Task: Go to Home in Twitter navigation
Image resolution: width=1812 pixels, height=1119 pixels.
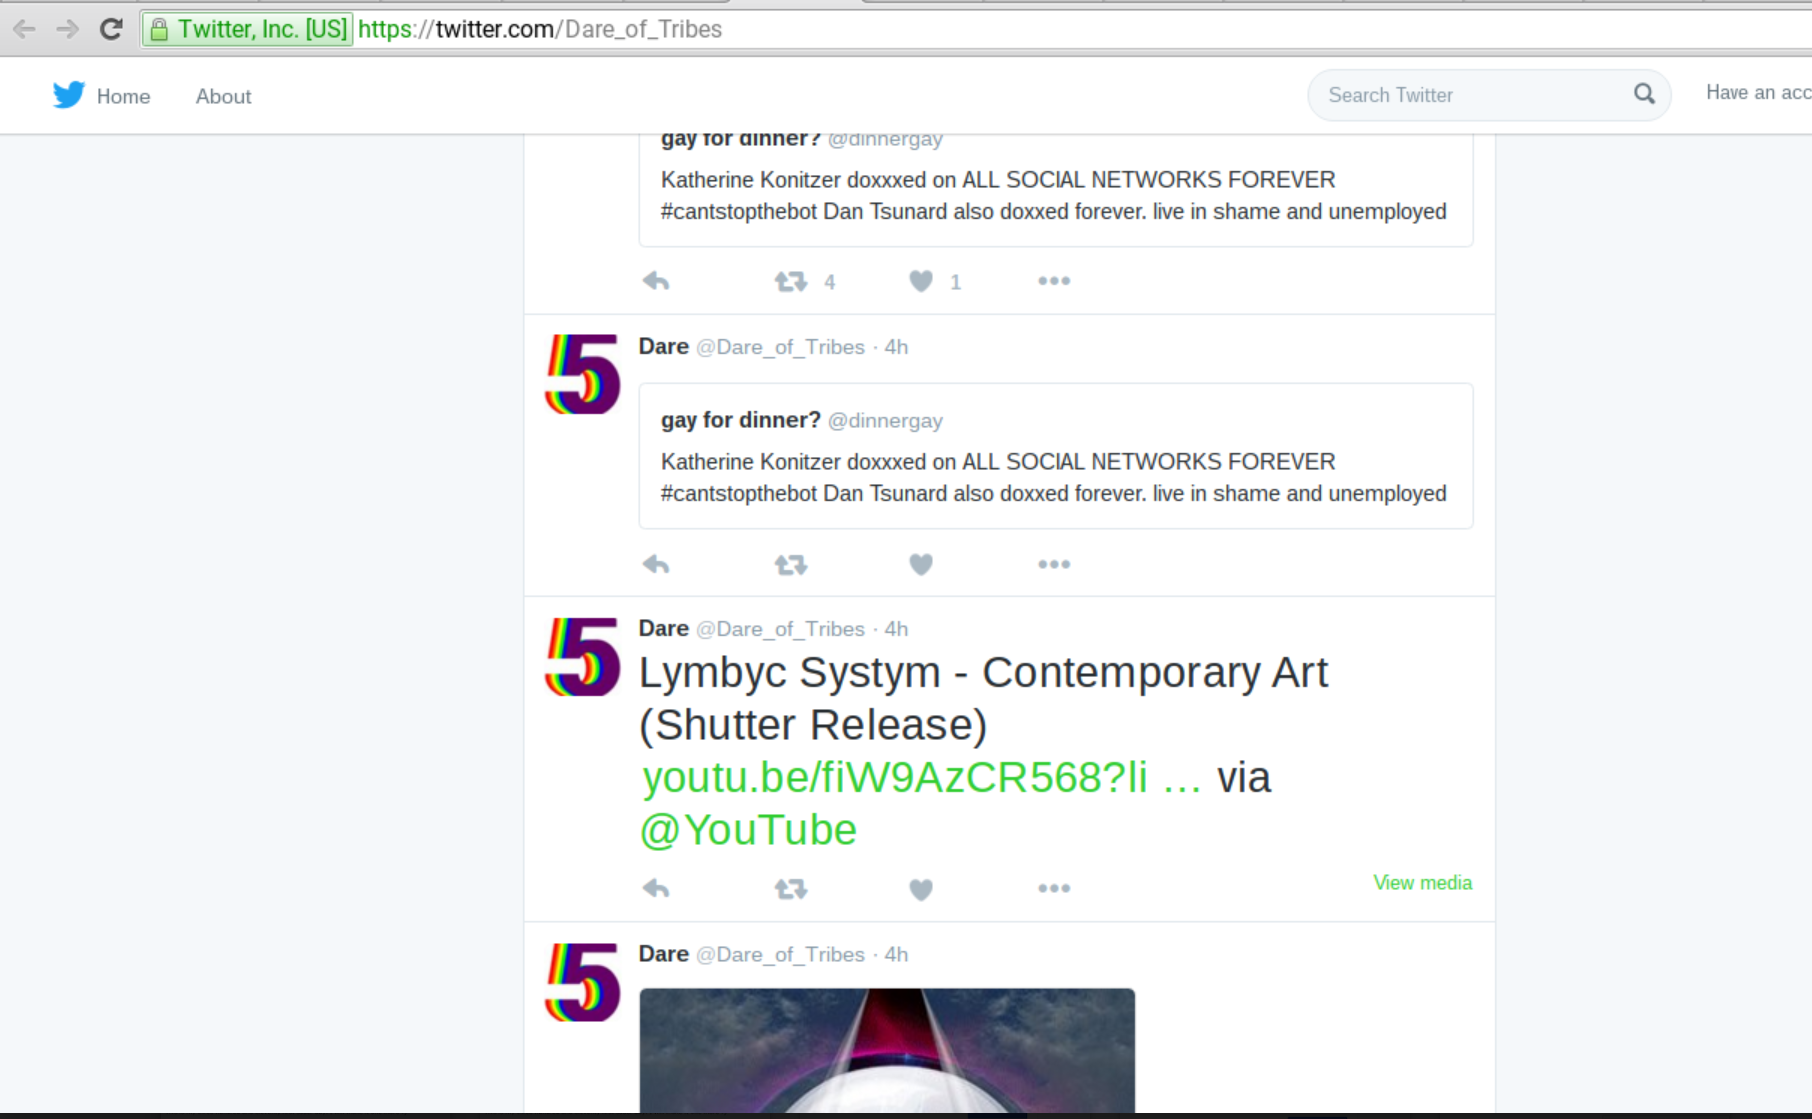Action: tap(123, 96)
